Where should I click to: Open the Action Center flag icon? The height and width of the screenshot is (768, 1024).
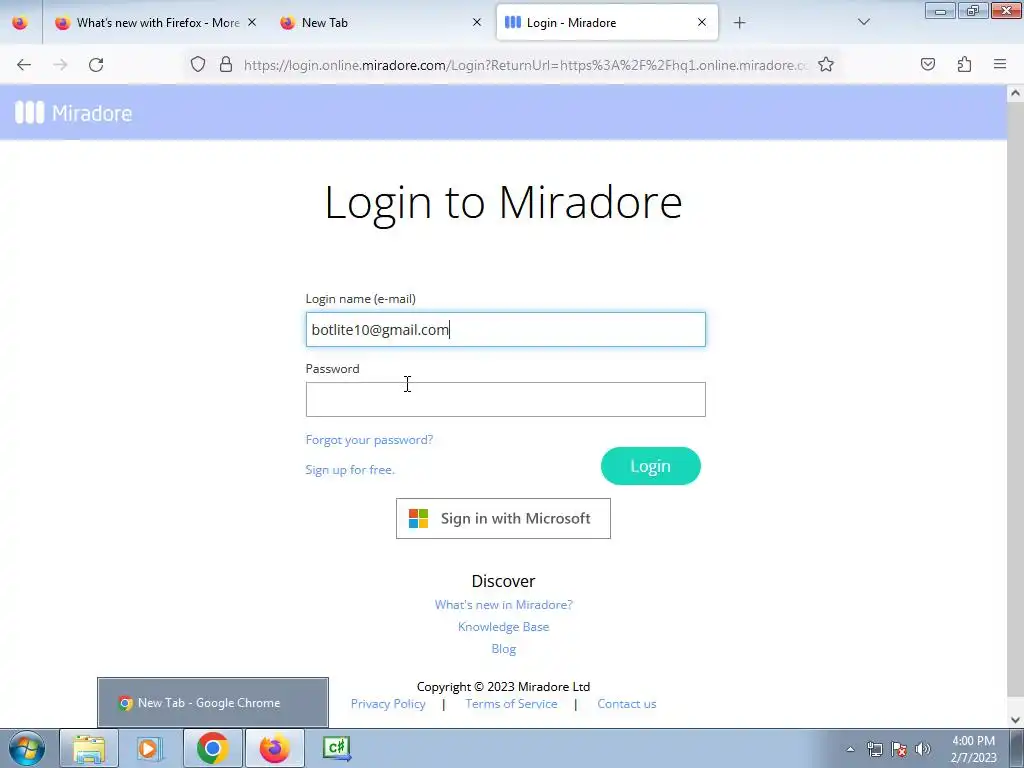click(x=899, y=749)
